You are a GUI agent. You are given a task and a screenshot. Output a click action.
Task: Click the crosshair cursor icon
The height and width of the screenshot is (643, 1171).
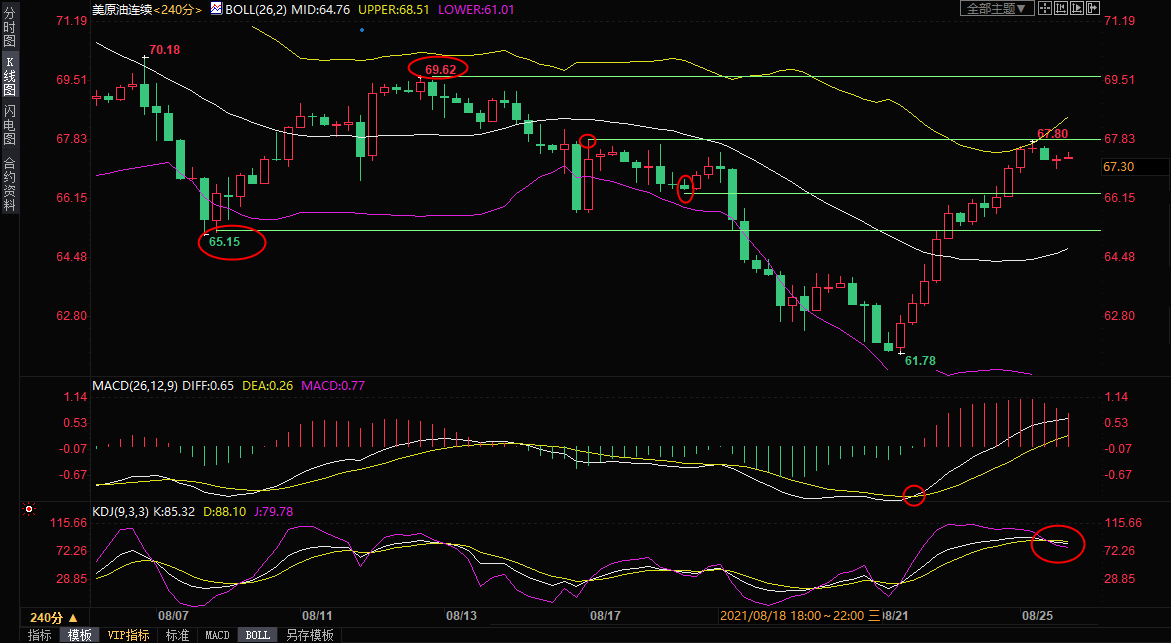(x=1044, y=8)
